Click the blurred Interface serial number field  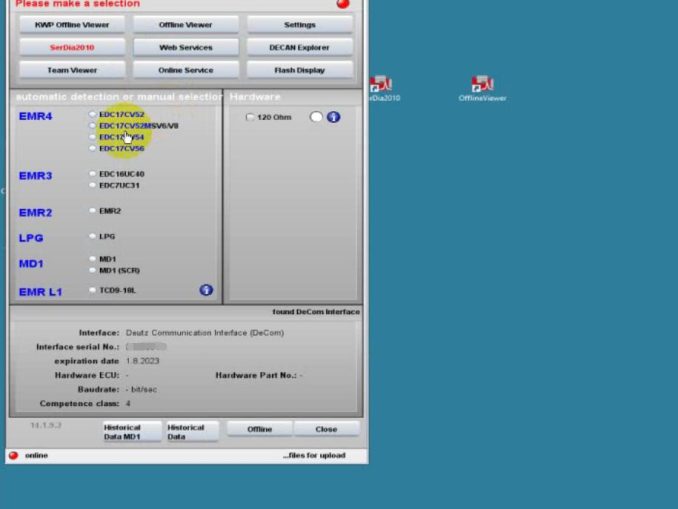point(146,346)
